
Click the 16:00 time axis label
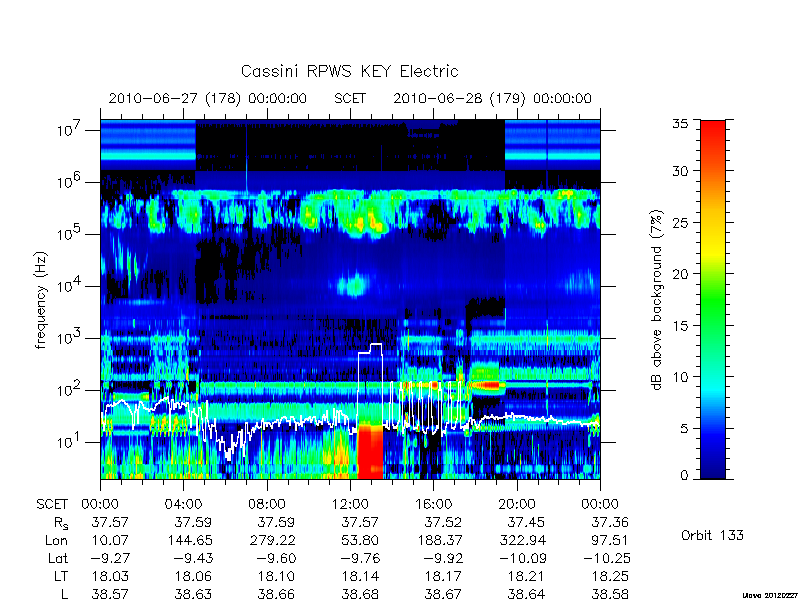tap(433, 505)
